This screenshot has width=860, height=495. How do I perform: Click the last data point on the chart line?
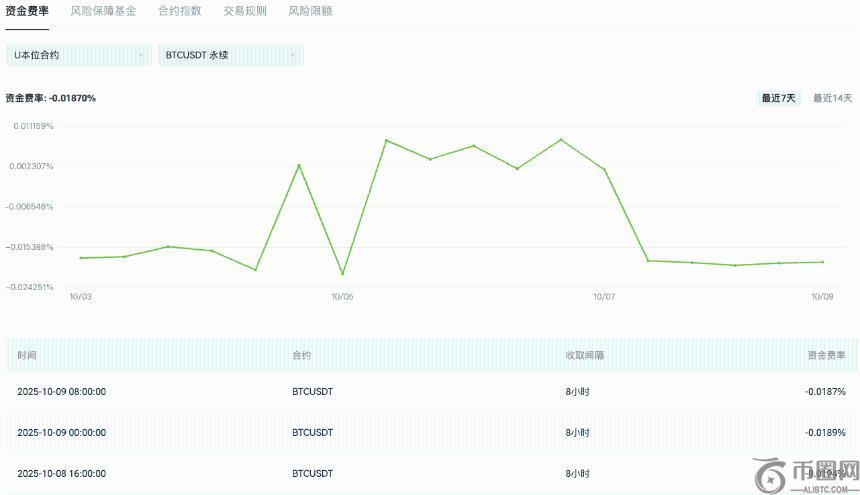tap(822, 262)
